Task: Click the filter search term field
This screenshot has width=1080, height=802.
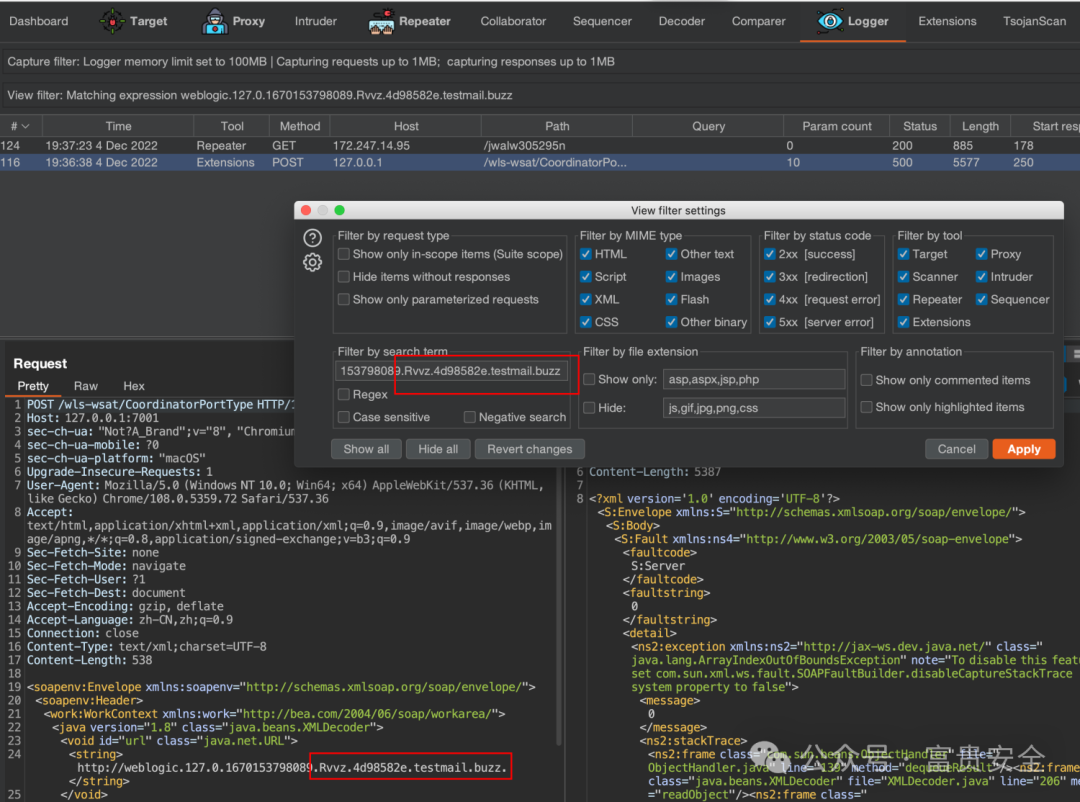Action: 452,371
